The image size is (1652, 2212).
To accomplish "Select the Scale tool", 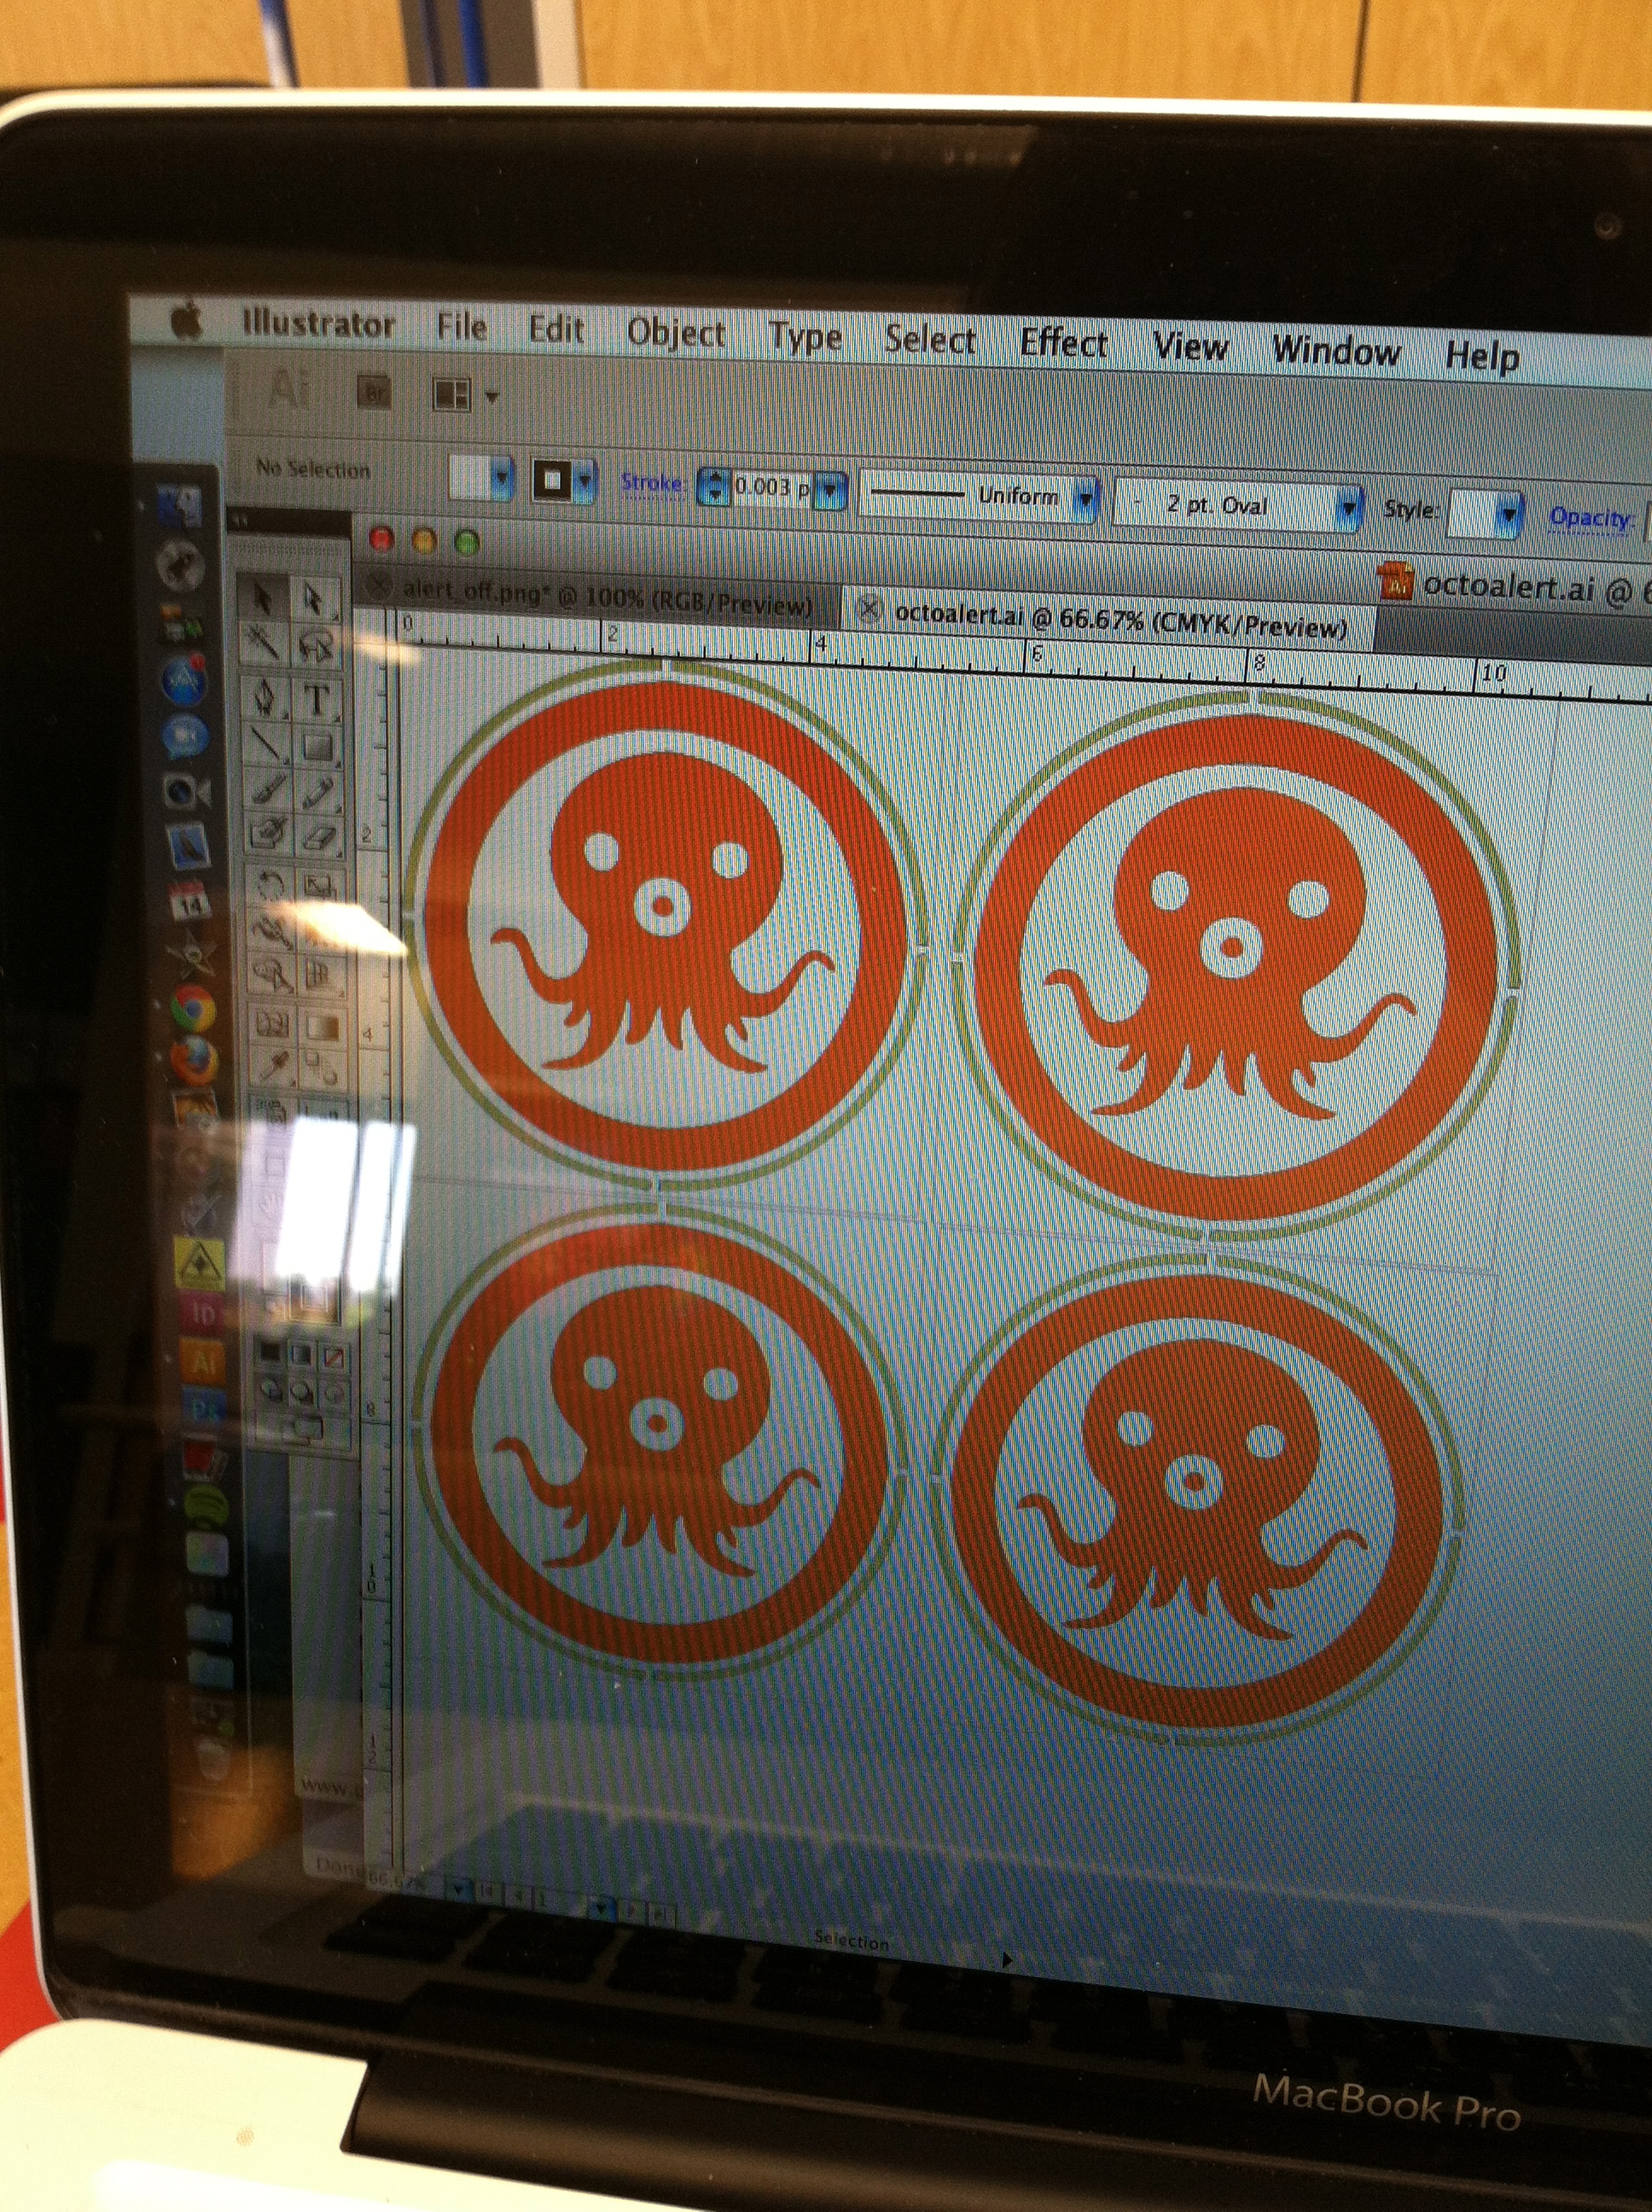I will click(321, 887).
